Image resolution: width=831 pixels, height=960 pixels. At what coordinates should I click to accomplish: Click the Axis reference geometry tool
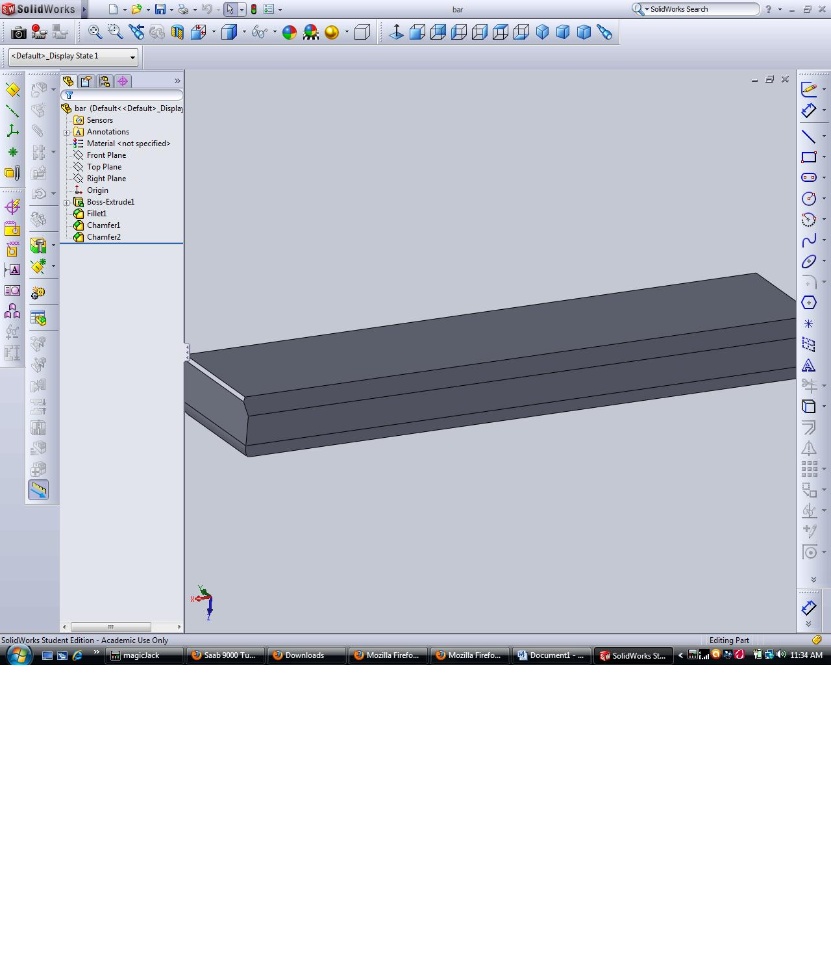pyautogui.click(x=12, y=111)
